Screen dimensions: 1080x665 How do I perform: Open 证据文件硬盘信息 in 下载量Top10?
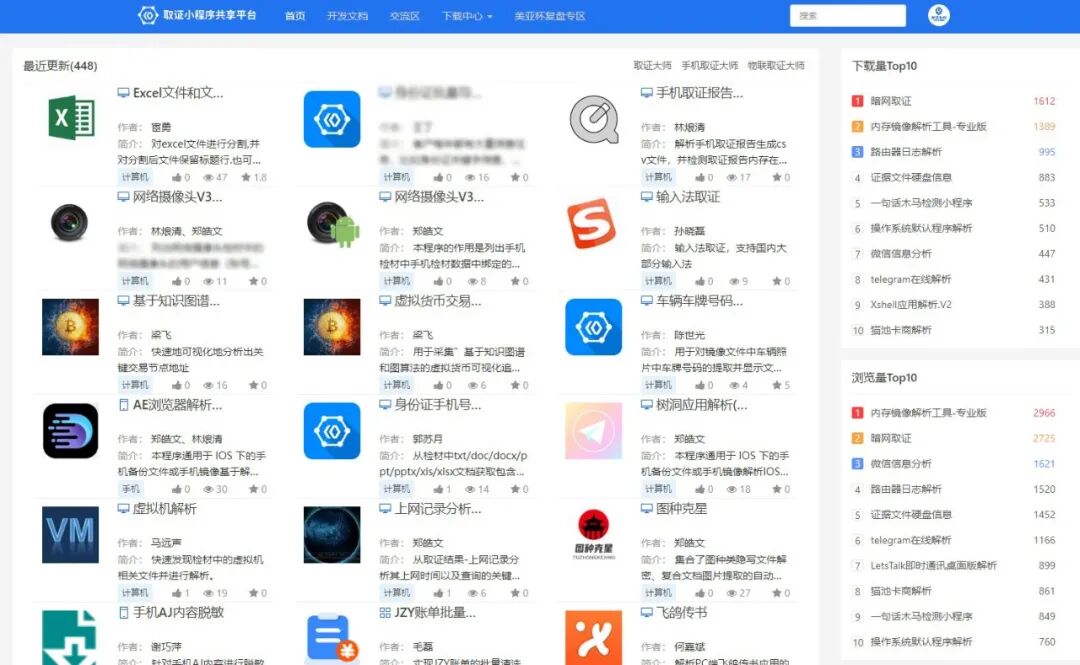911,177
